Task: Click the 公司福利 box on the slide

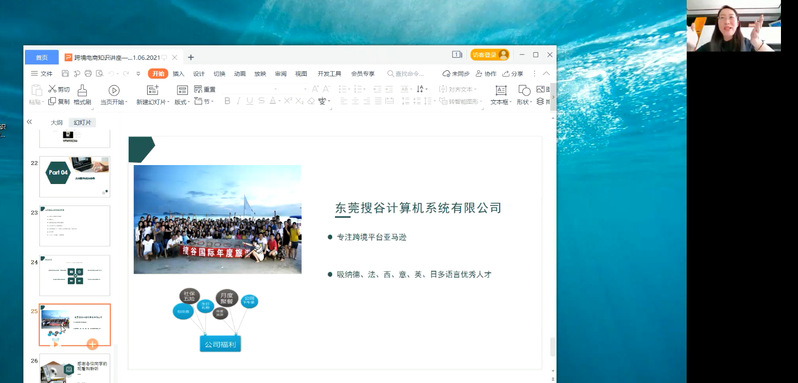Action: 220,344
